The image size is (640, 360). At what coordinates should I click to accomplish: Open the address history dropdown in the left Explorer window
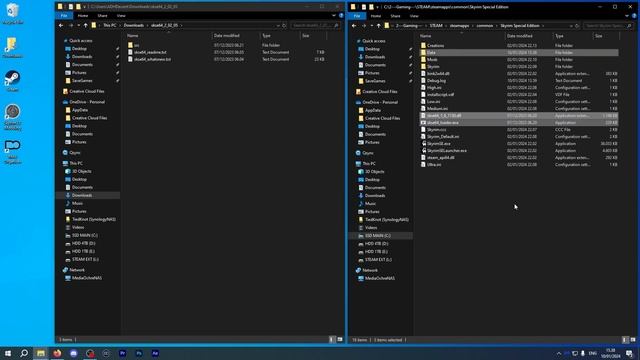tap(278, 25)
